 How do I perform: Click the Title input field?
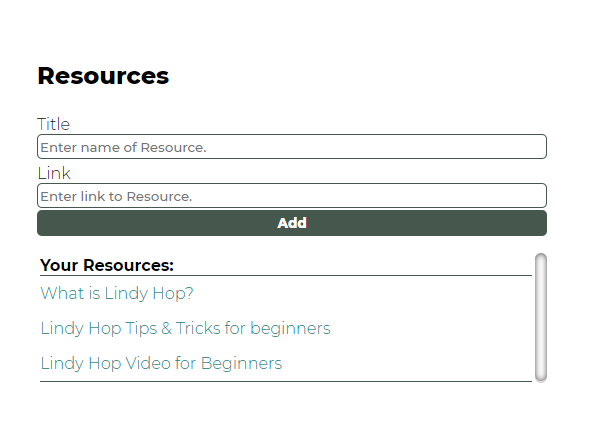click(x=292, y=147)
